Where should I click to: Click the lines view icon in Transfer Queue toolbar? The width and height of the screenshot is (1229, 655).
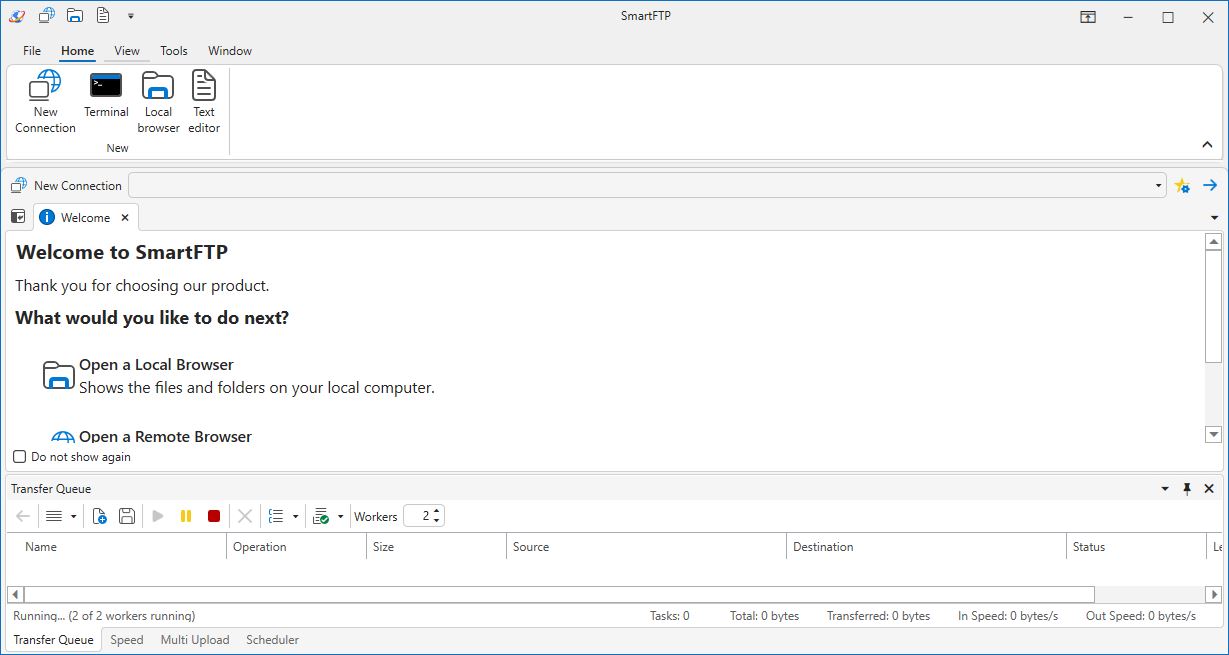point(54,516)
